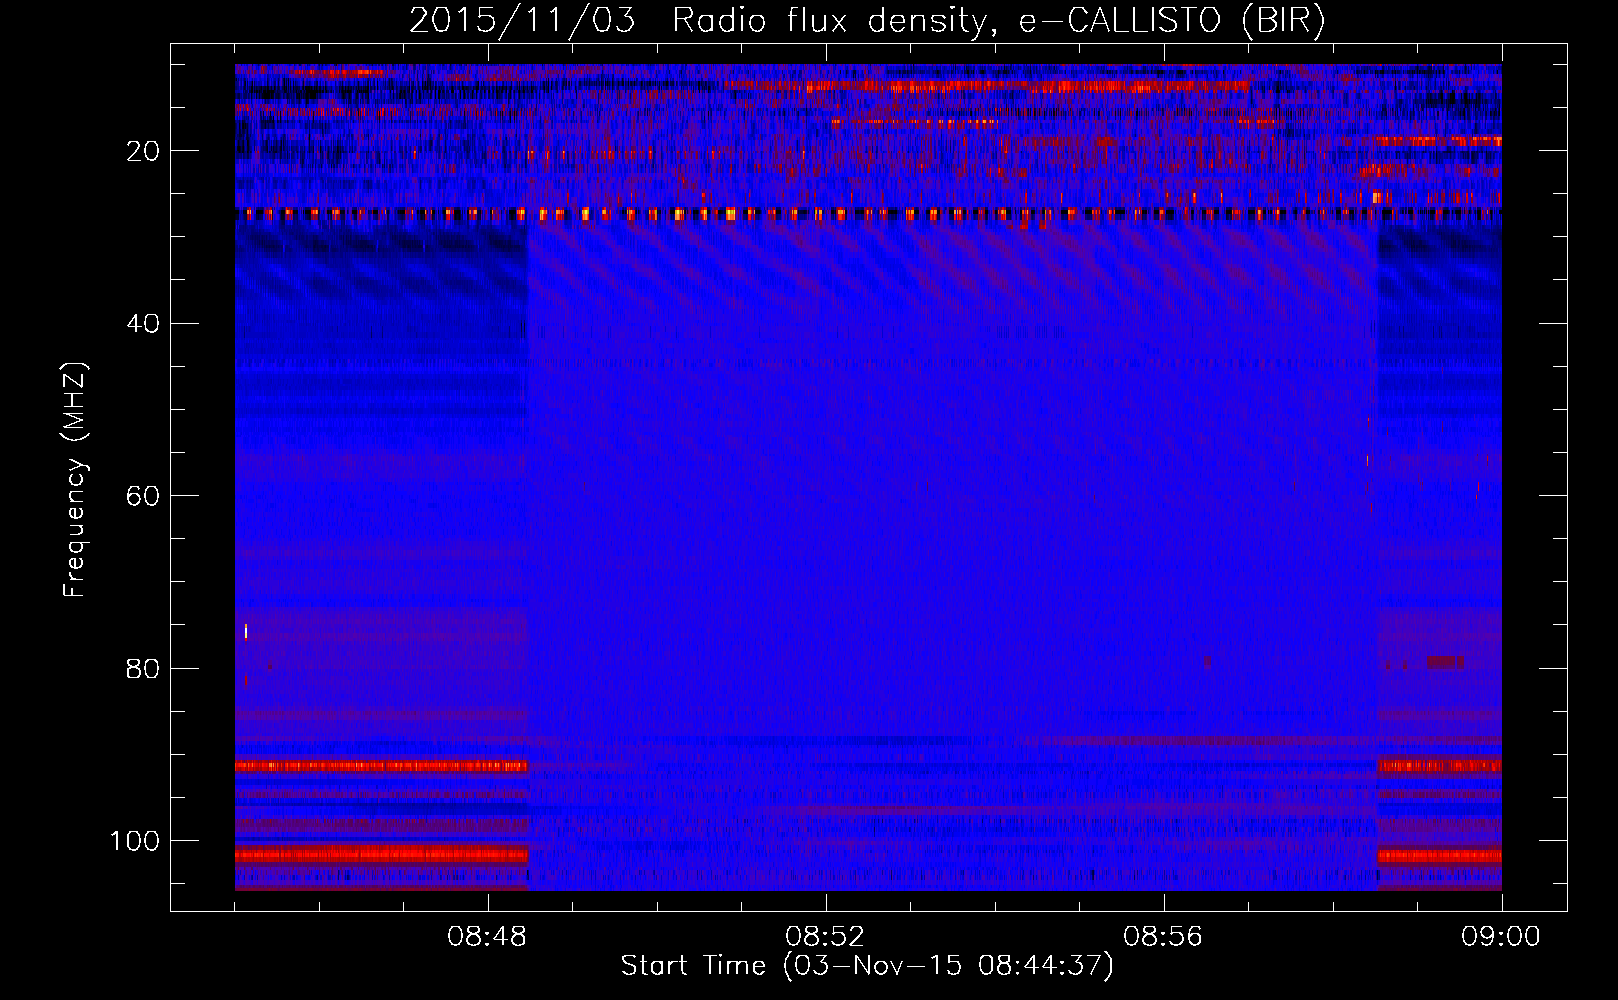Click the 40 frequency tick label

pos(144,324)
